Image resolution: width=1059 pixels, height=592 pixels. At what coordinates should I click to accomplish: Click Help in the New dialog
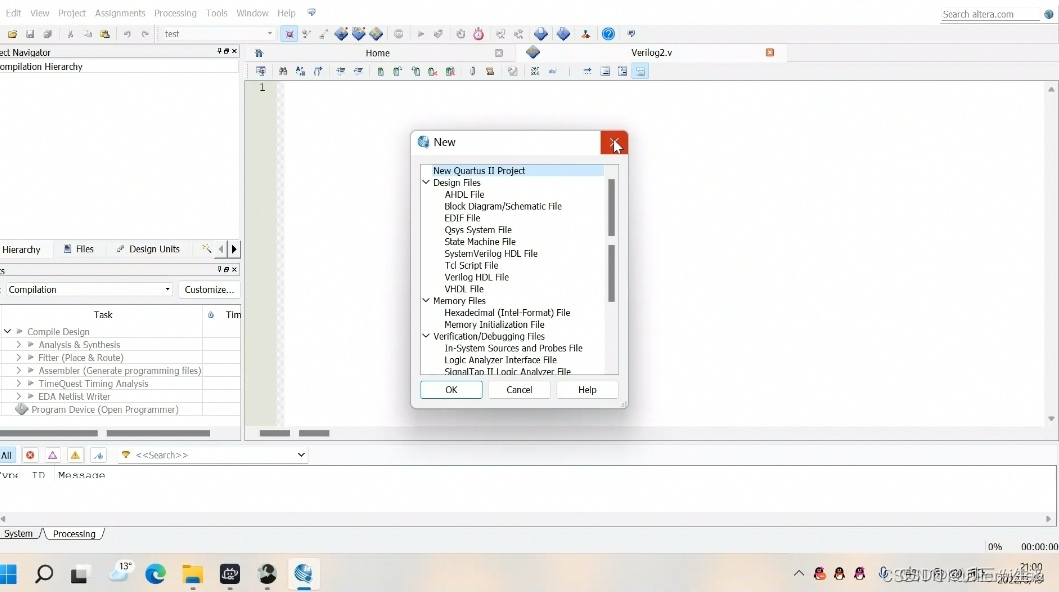click(587, 389)
